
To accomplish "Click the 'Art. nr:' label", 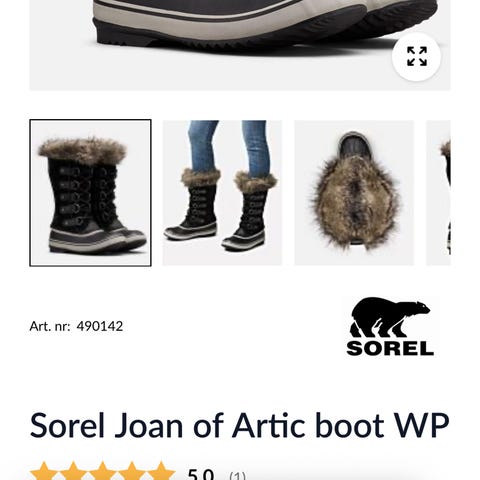I will coord(50,326).
